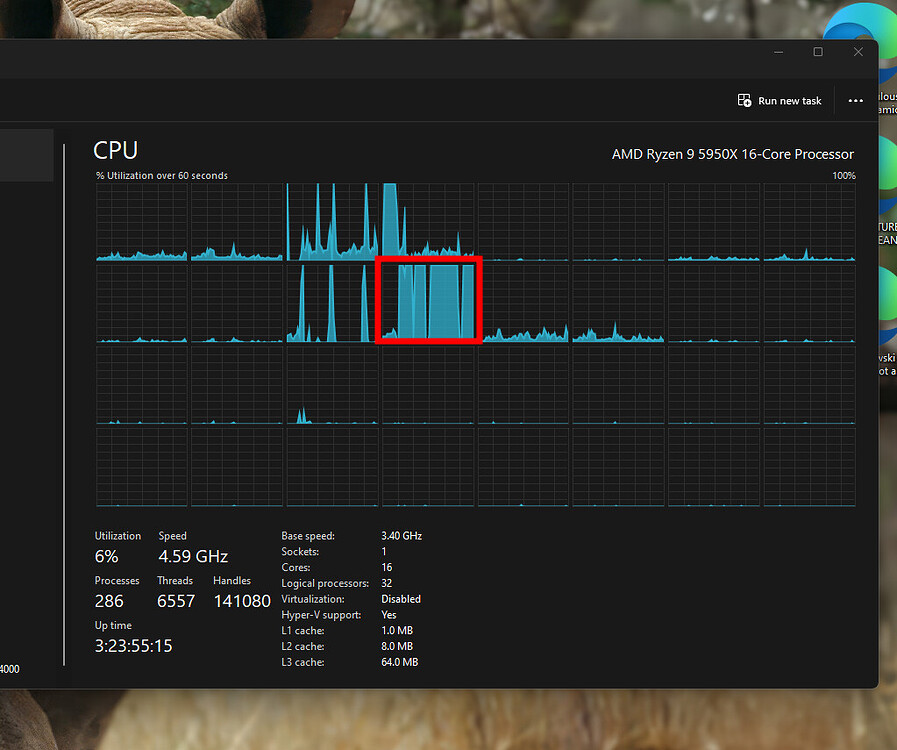The width and height of the screenshot is (897, 750).
Task: Click the 100% graph scale label
Action: (x=844, y=176)
